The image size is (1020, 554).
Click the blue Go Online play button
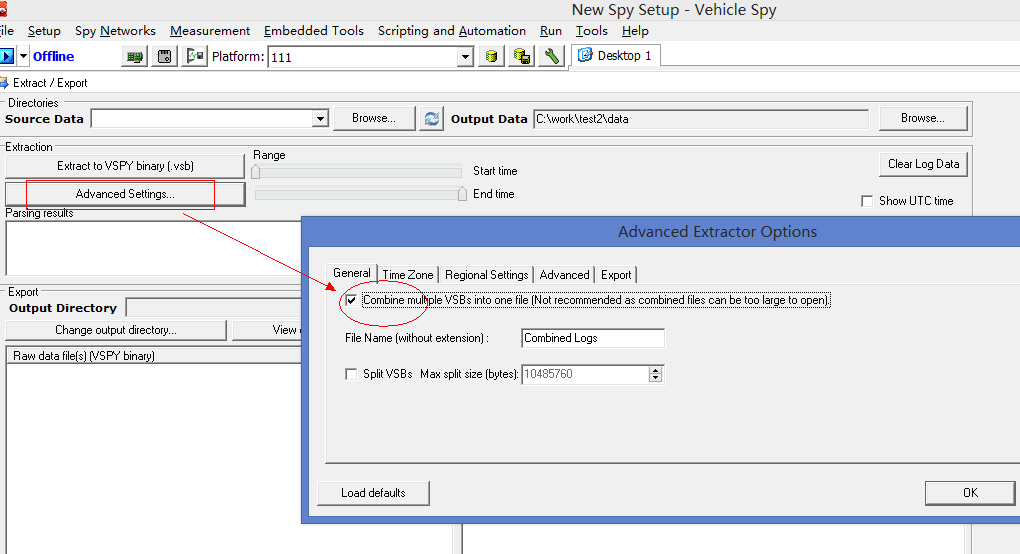[x=6, y=56]
